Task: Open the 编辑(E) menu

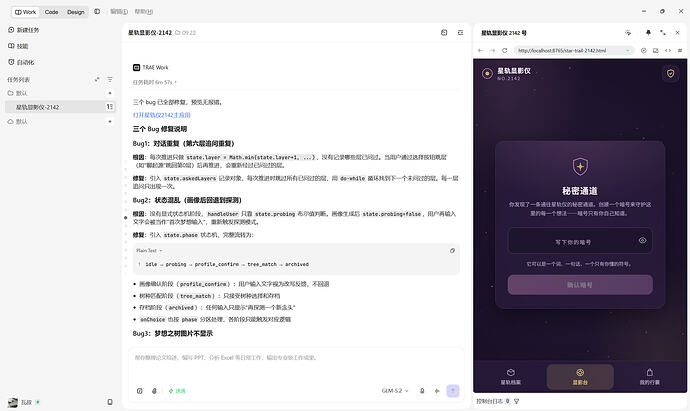Action: point(119,11)
